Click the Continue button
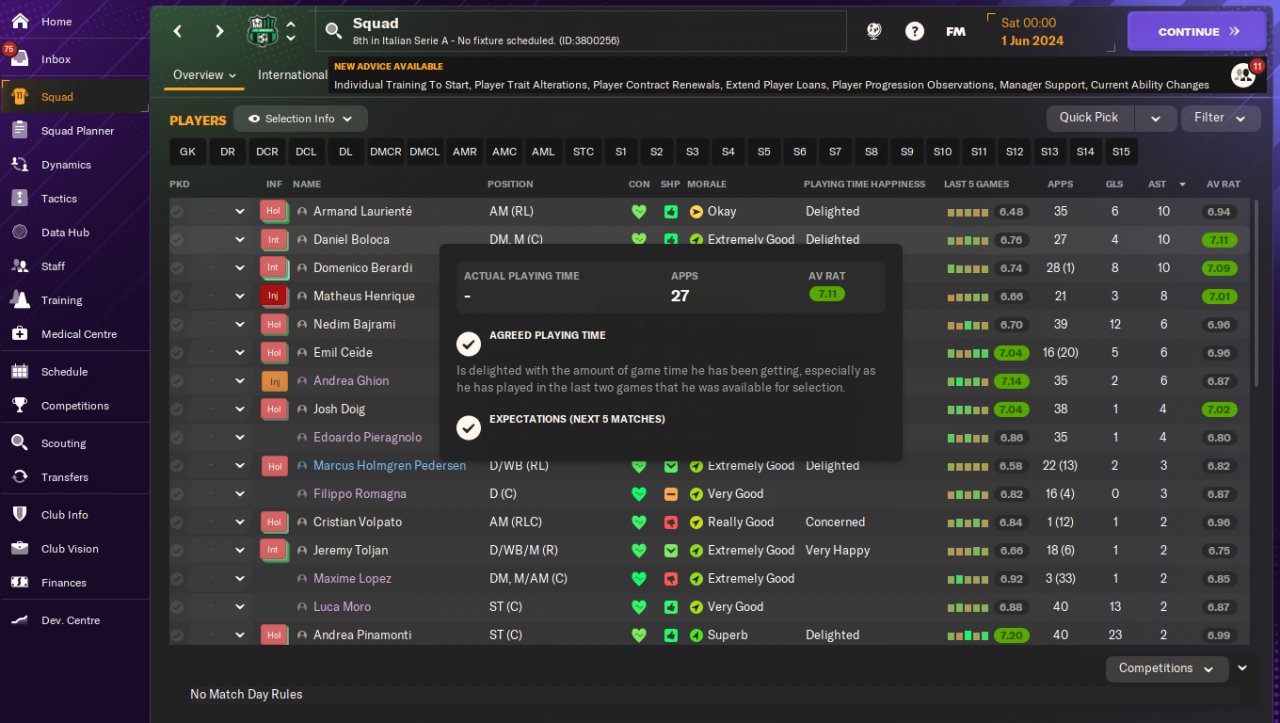The image size is (1280, 723). pyautogui.click(x=1199, y=31)
